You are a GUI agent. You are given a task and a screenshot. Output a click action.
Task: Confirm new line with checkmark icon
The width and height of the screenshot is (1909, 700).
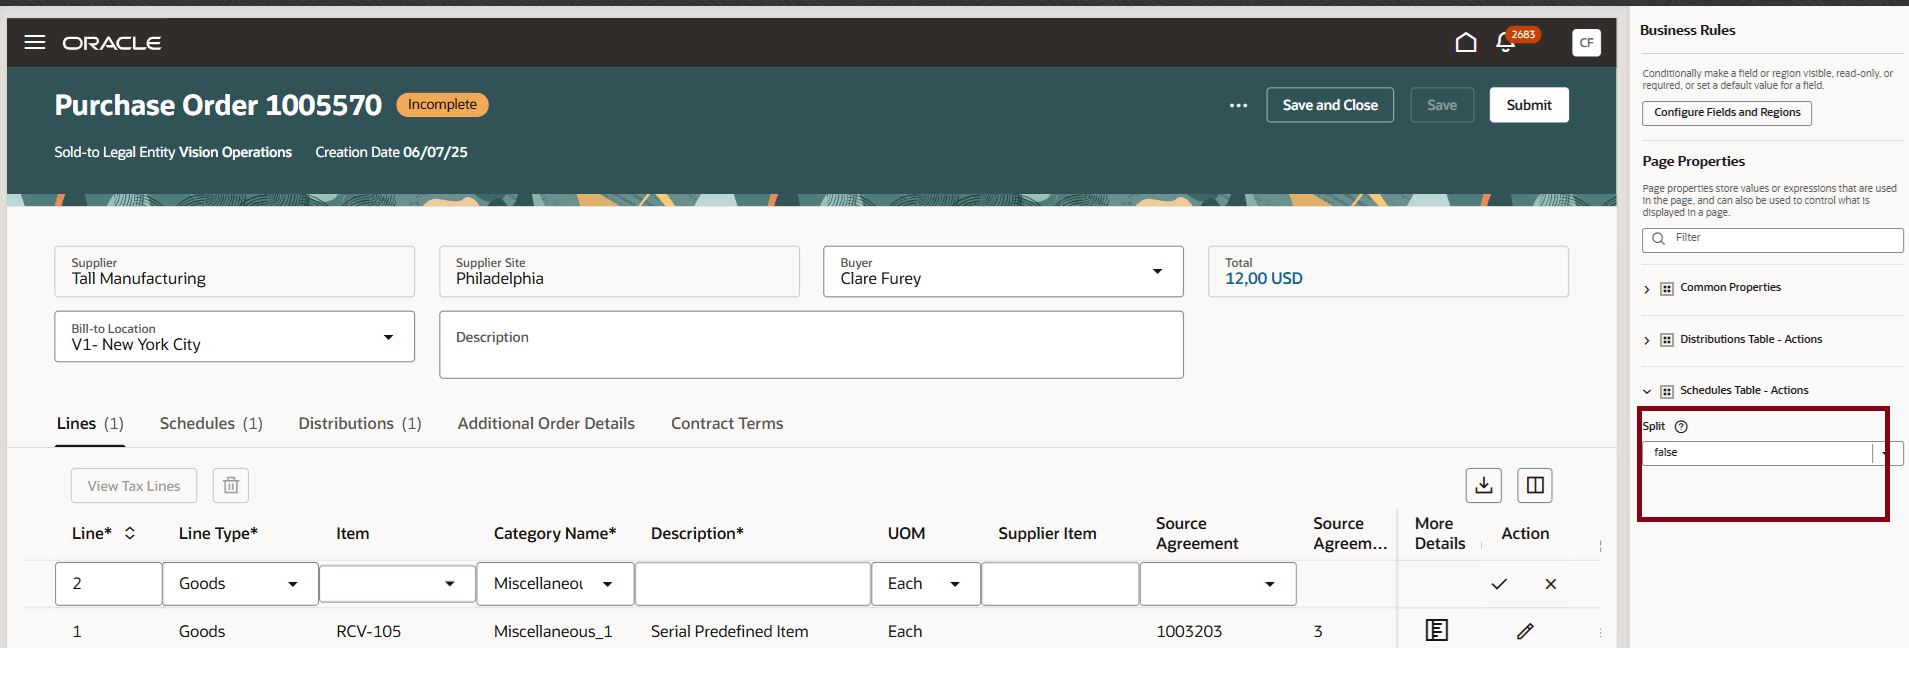(x=1499, y=584)
